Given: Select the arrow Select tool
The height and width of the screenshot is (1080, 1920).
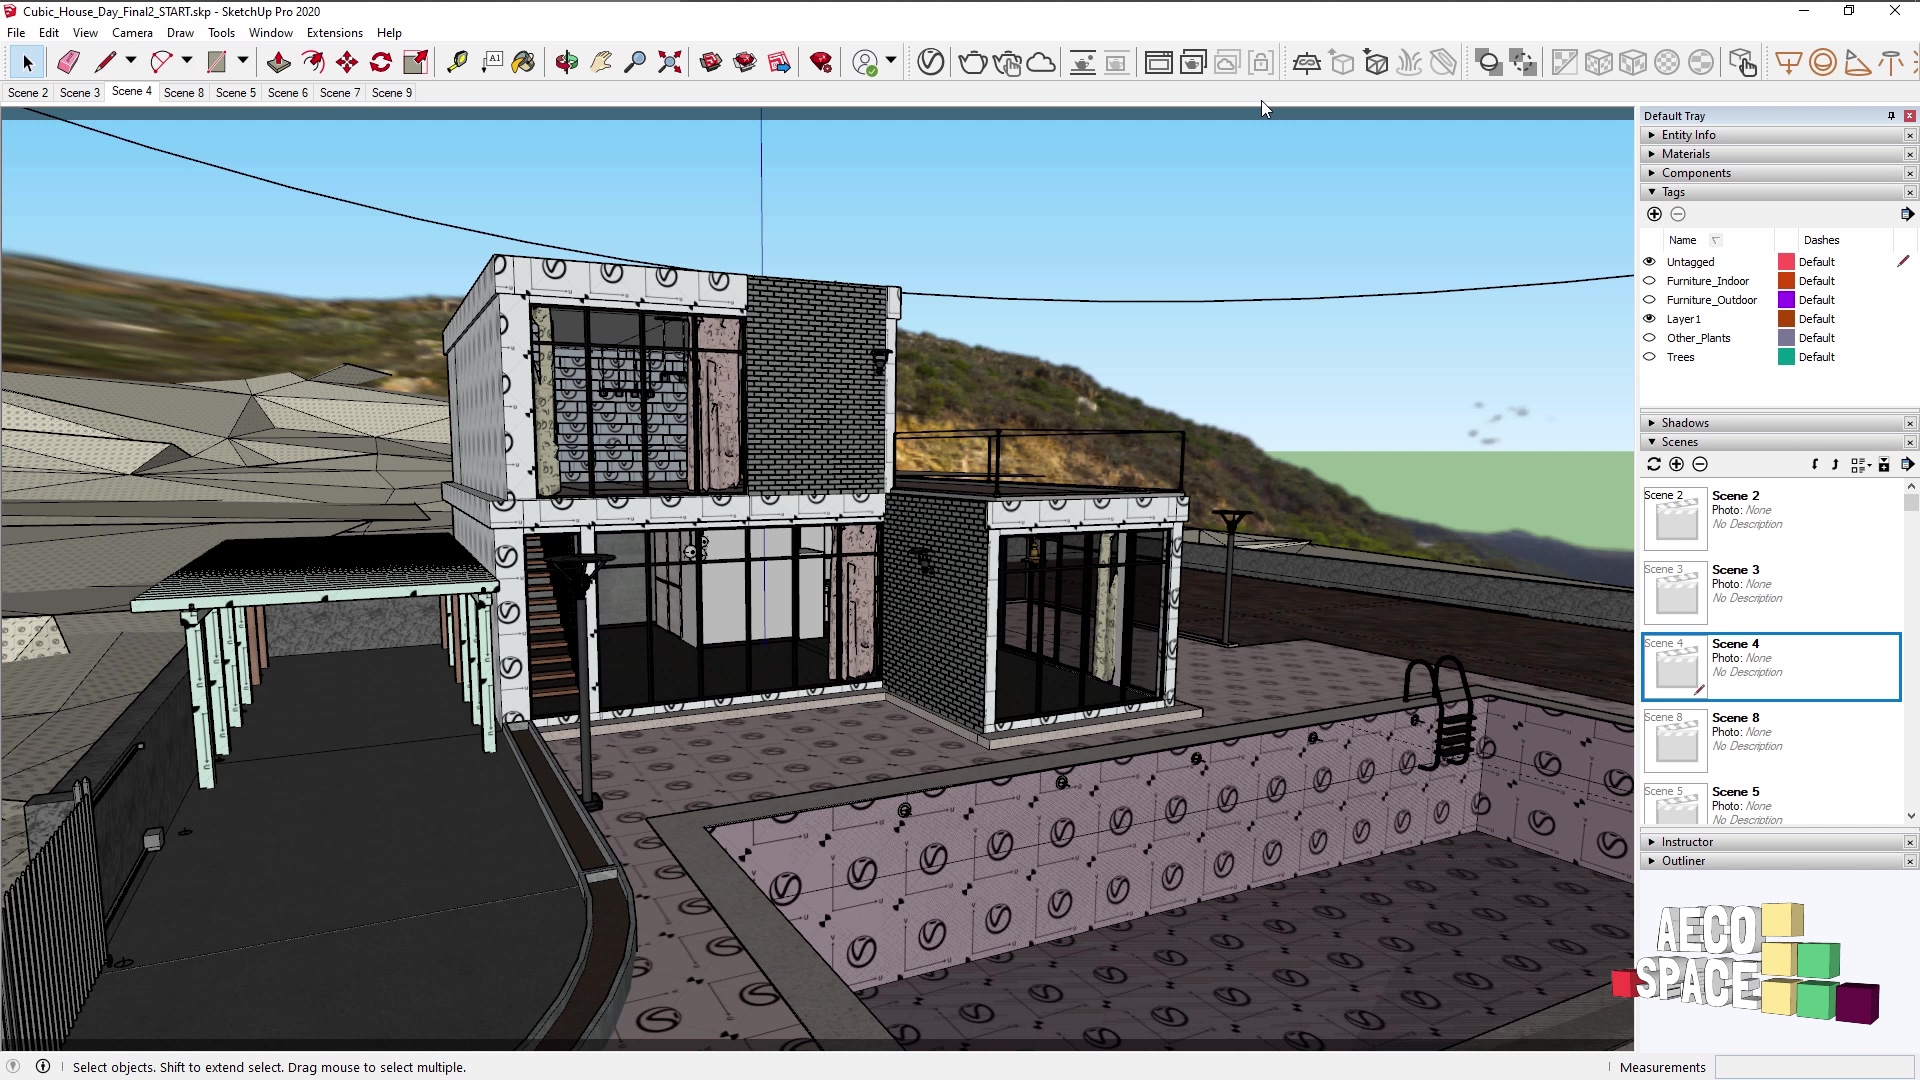Looking at the screenshot, I should (x=27, y=62).
